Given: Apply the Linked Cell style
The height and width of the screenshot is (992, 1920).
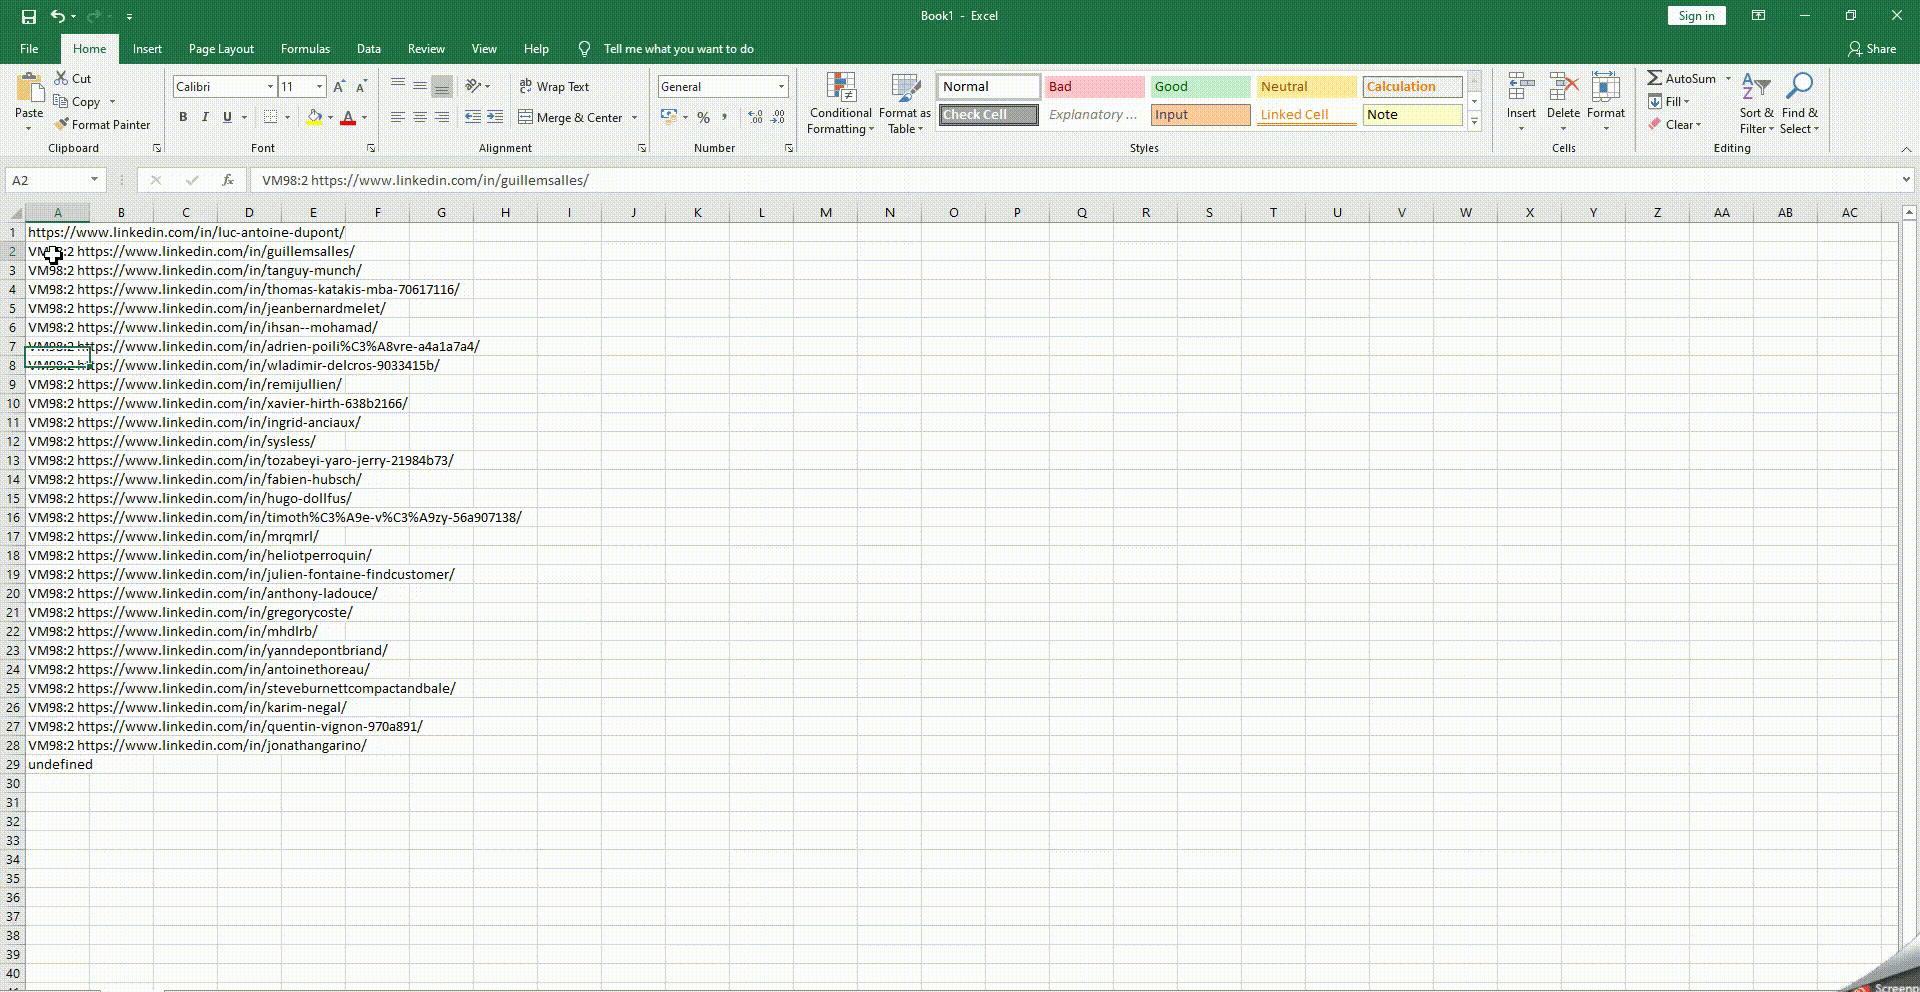Looking at the screenshot, I should [1306, 115].
